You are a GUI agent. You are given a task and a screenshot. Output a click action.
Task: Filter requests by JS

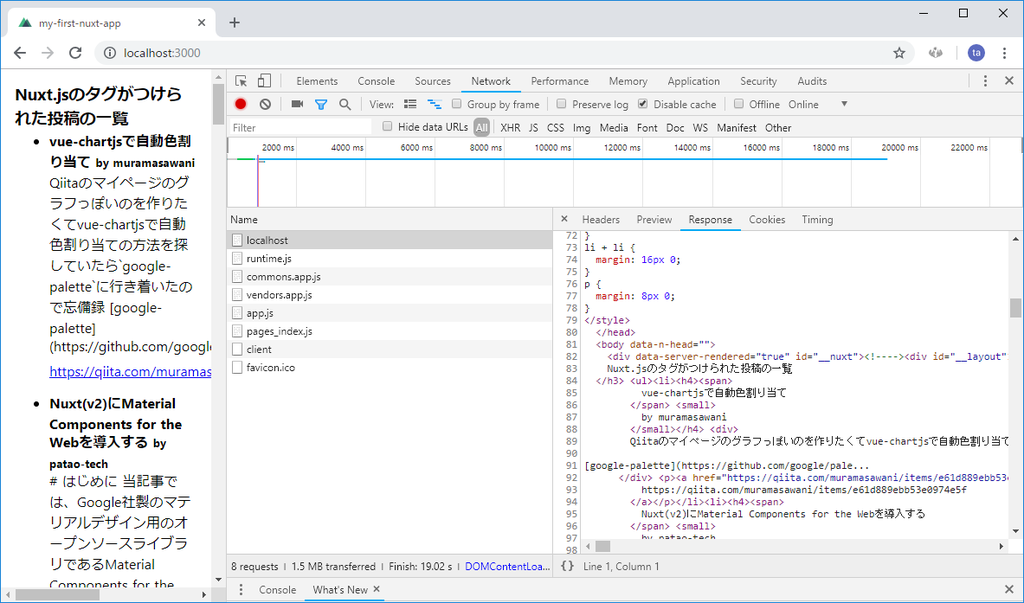click(534, 127)
